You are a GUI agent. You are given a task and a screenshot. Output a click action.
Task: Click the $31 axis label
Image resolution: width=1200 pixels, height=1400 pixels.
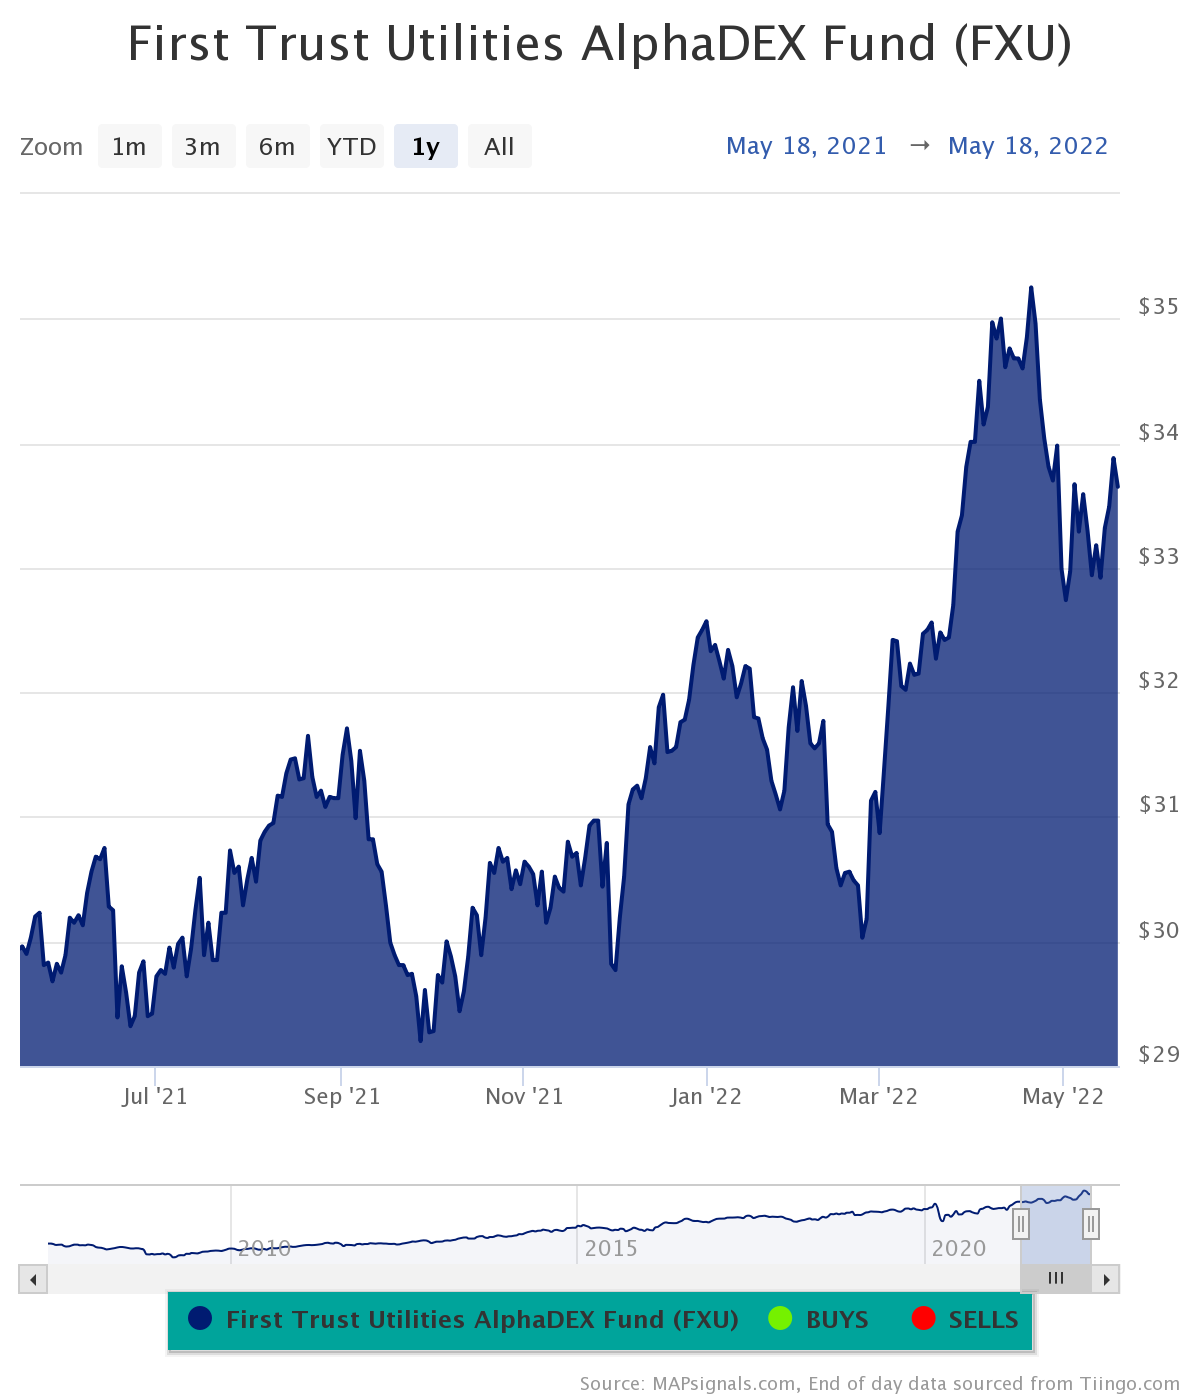click(1159, 805)
